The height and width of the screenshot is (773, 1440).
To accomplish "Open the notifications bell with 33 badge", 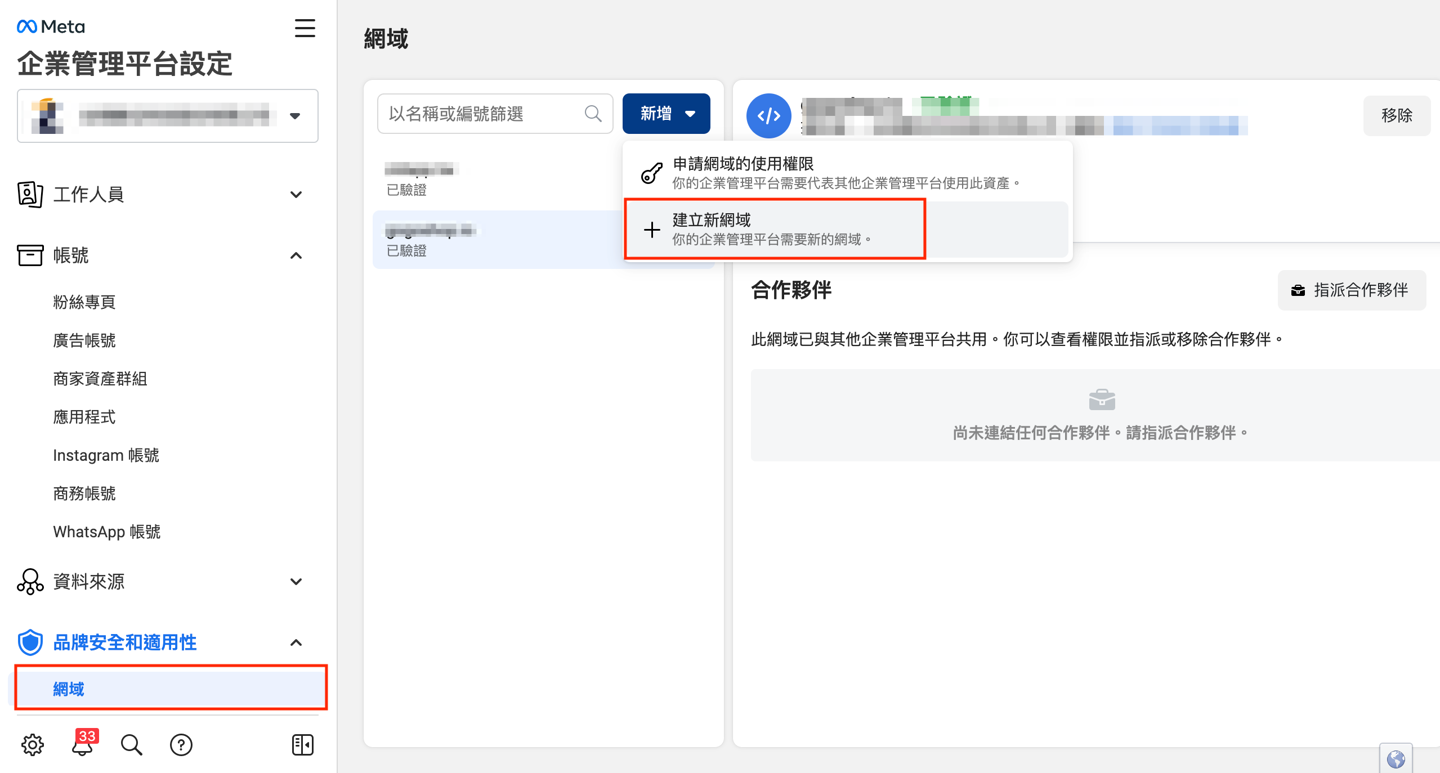I will pyautogui.click(x=83, y=743).
